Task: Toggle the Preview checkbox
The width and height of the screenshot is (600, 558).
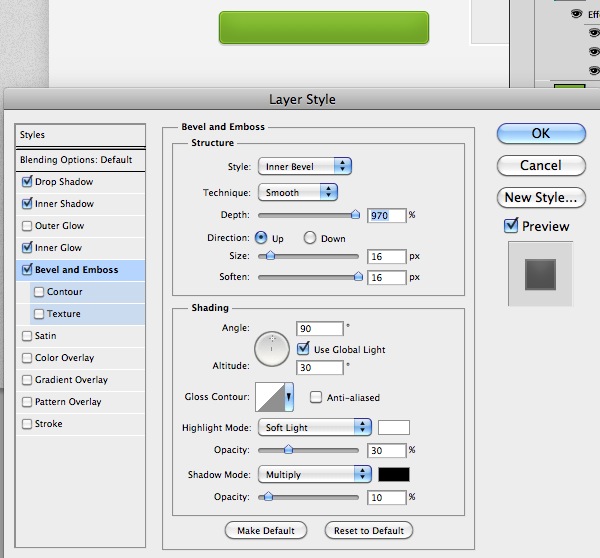Action: point(511,225)
